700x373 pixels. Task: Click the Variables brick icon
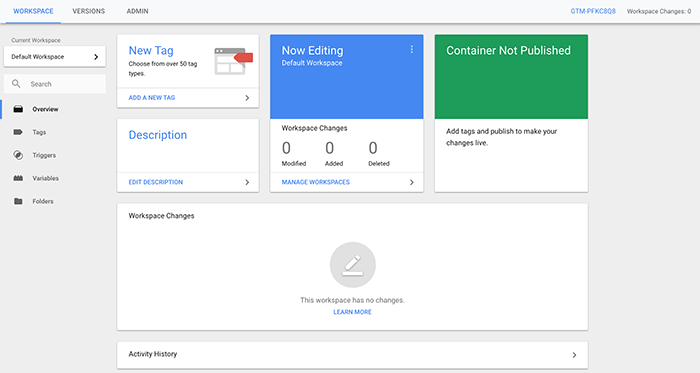[18, 178]
